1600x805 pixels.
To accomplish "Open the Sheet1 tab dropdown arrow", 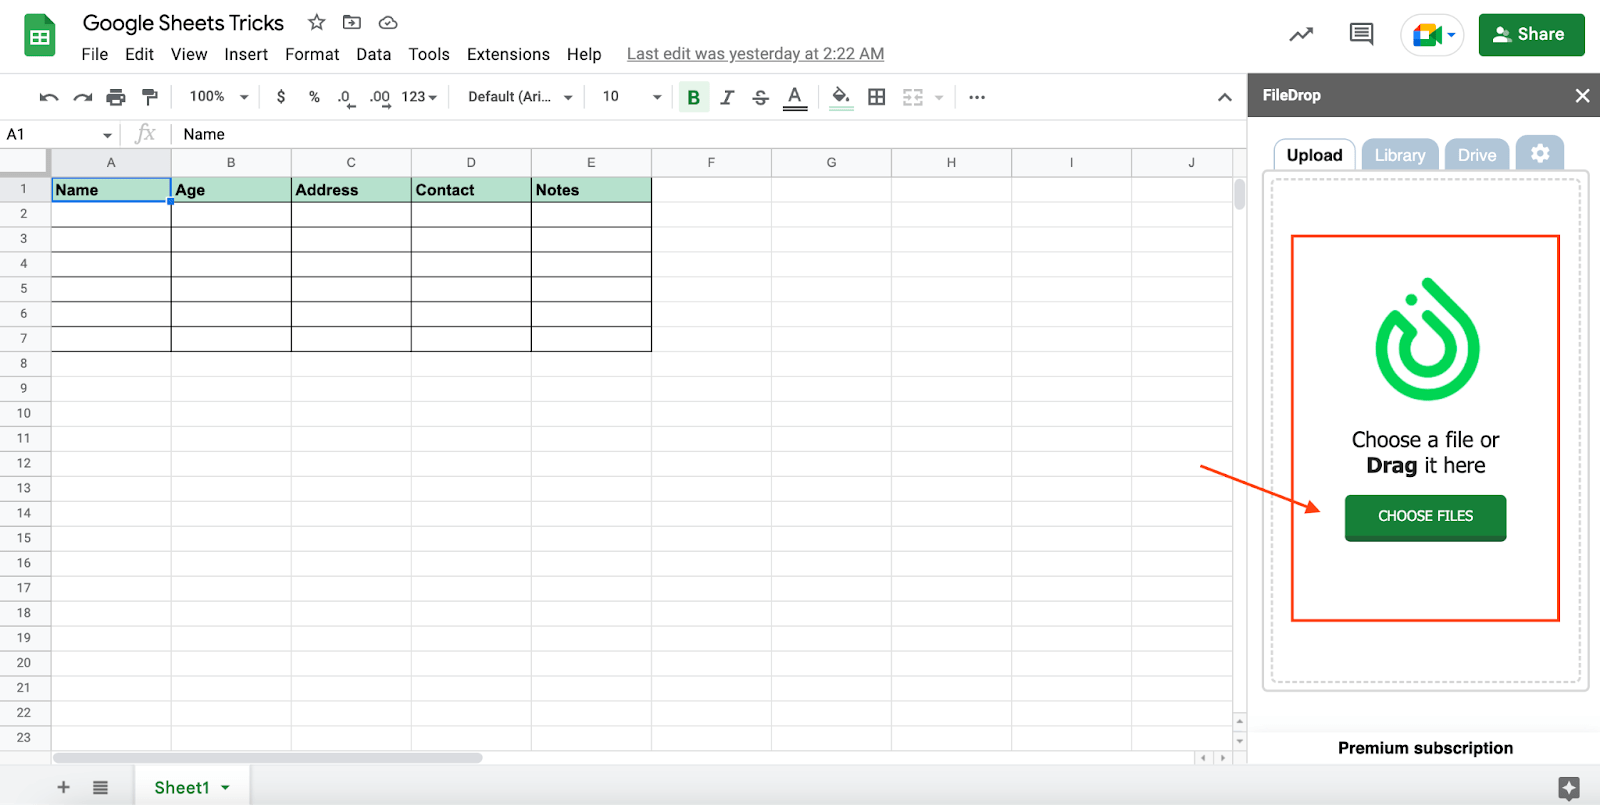I will pyautogui.click(x=225, y=788).
